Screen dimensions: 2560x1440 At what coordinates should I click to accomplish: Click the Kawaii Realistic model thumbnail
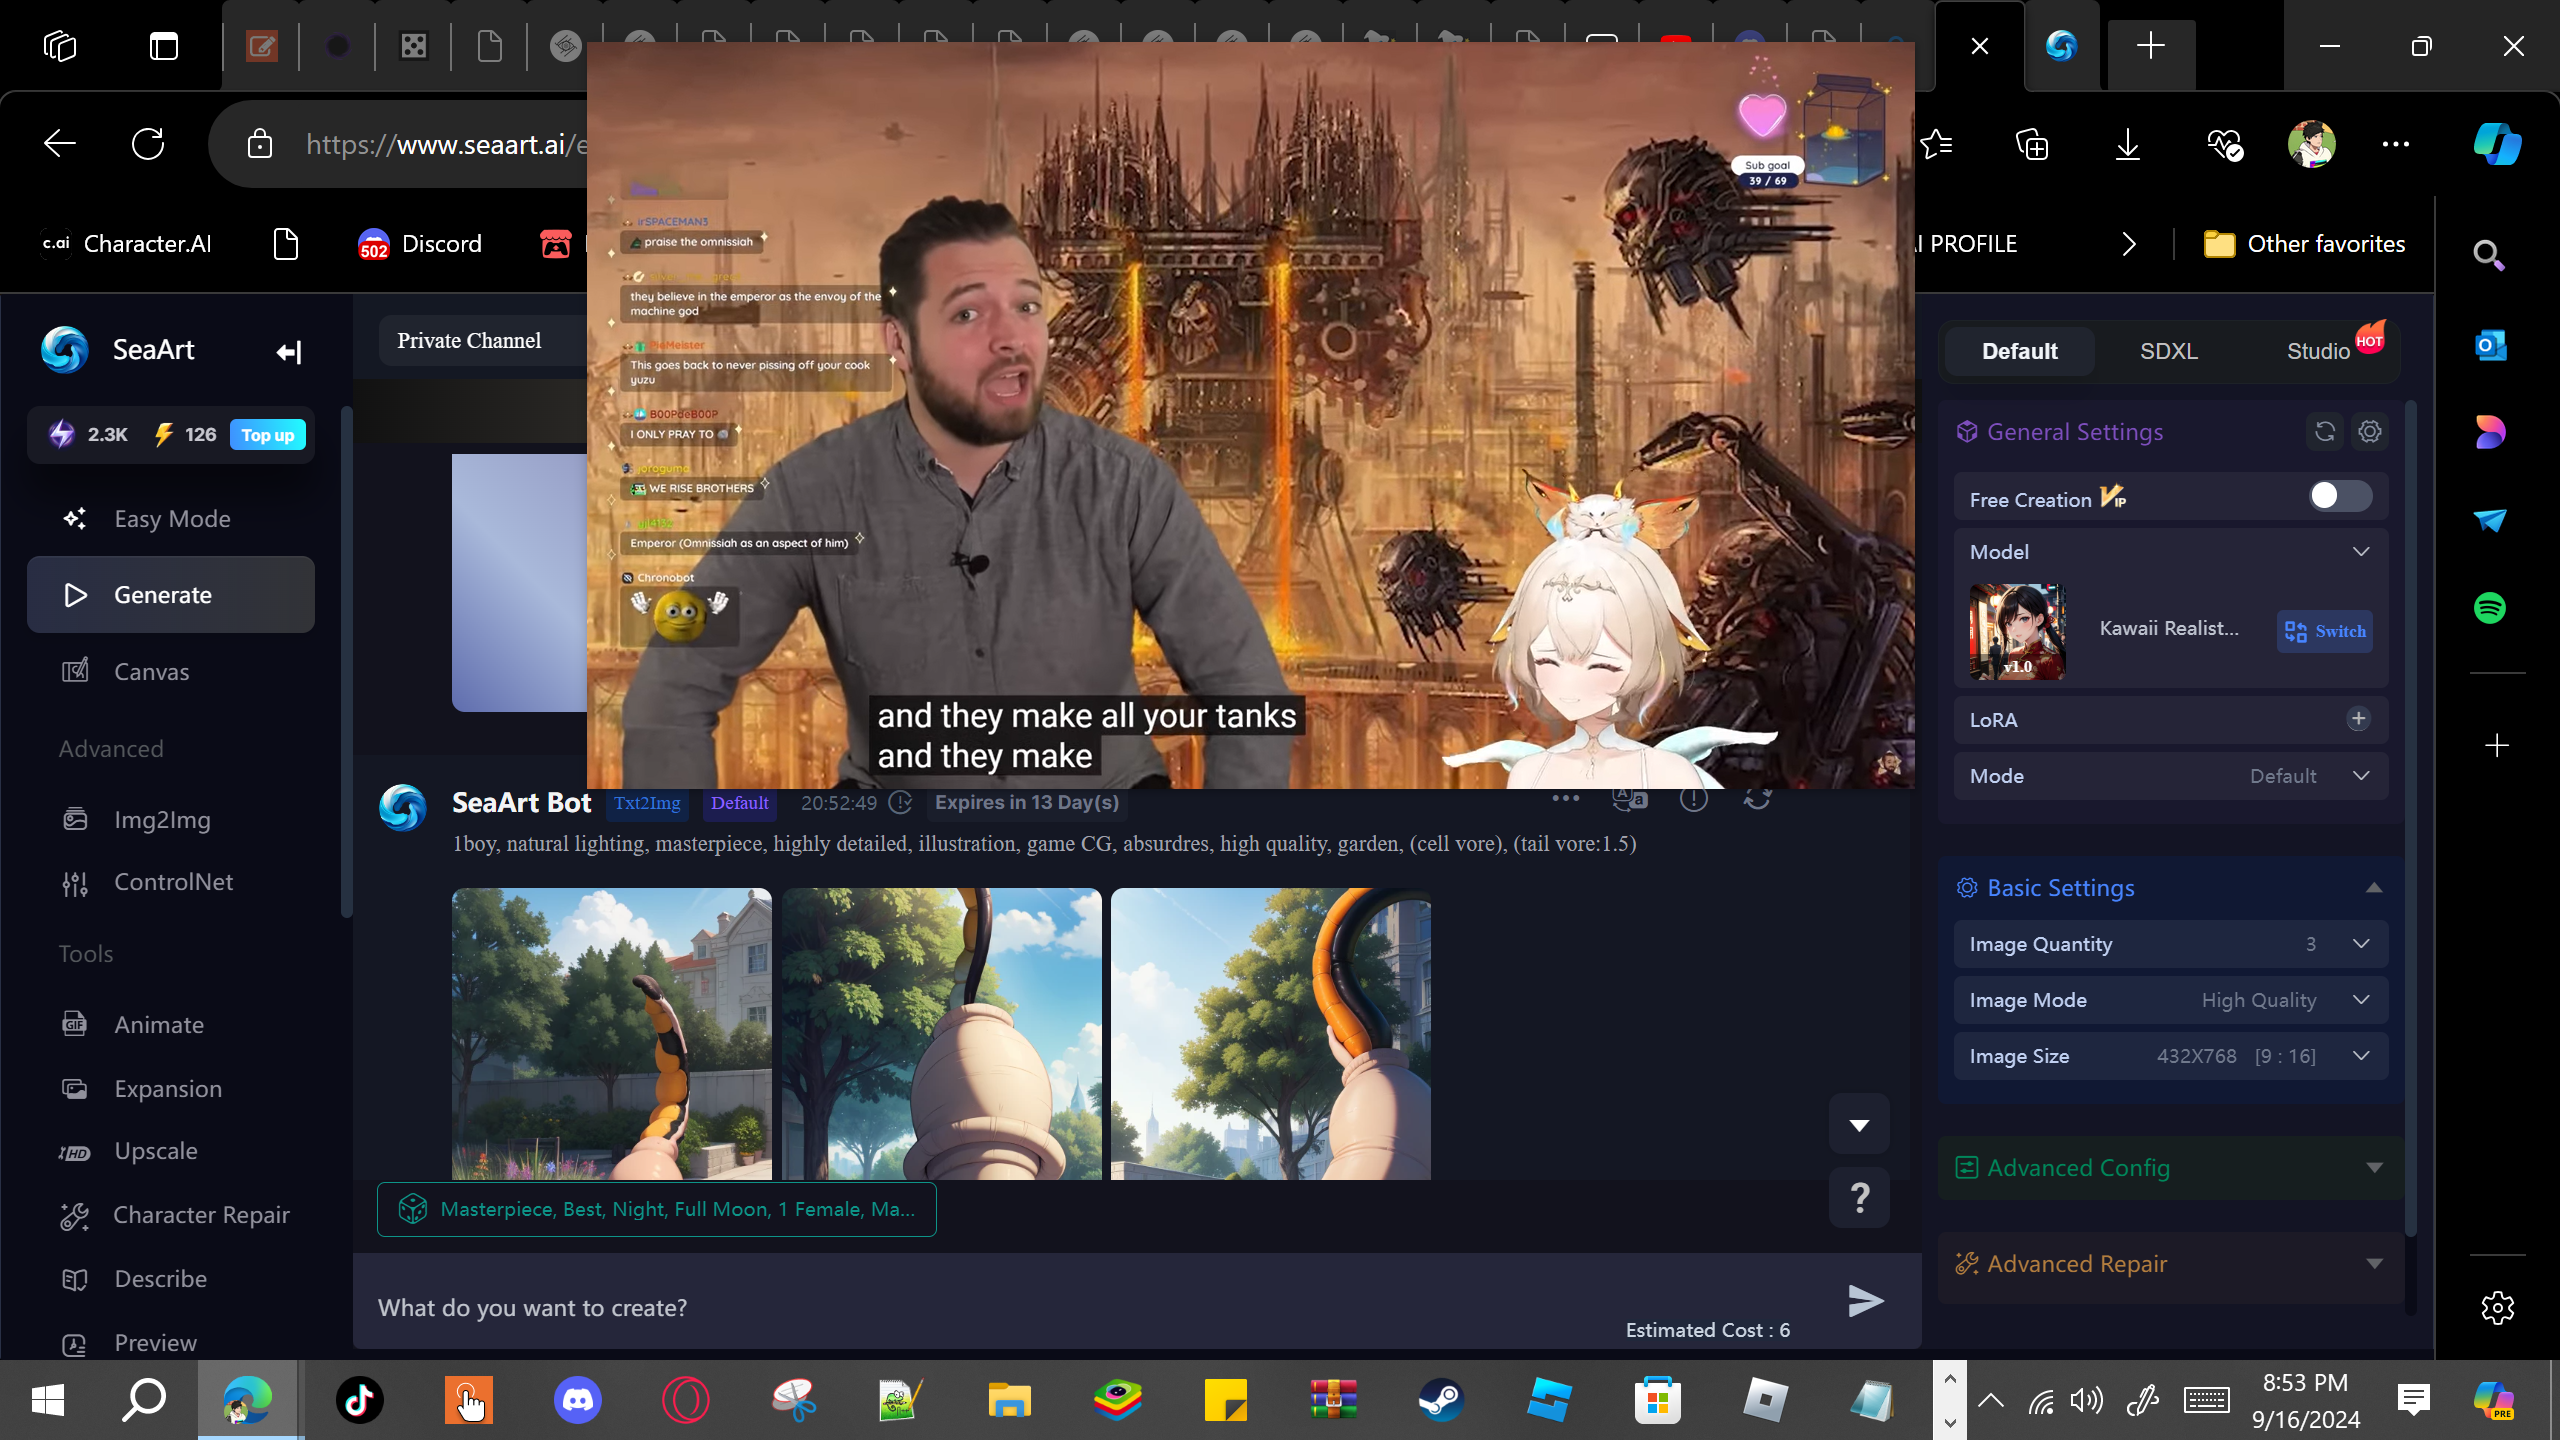(2017, 631)
